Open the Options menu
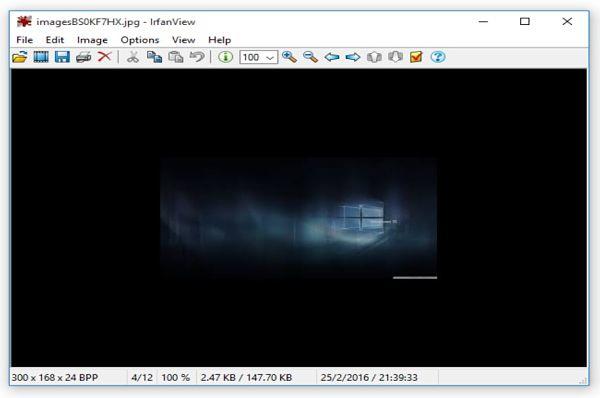Image resolution: width=600 pixels, height=398 pixels. pyautogui.click(x=140, y=40)
